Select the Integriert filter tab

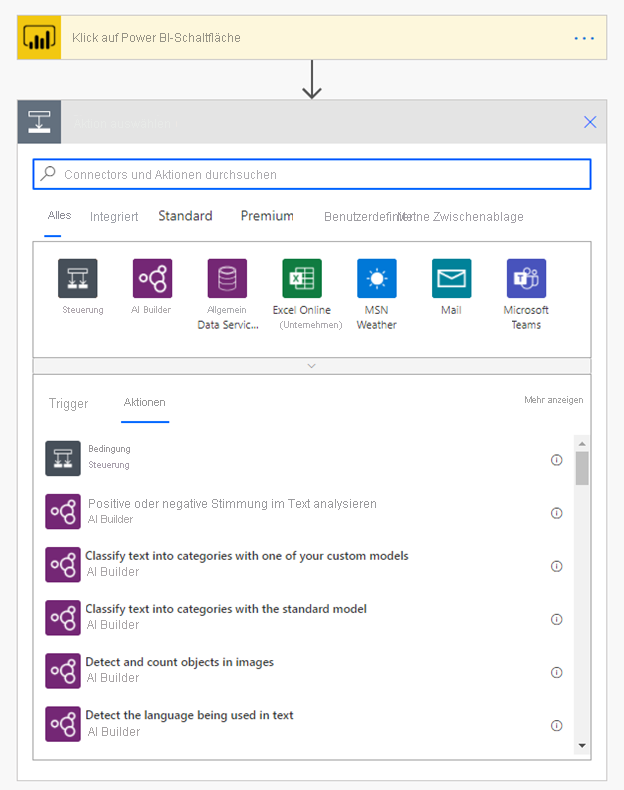point(114,216)
